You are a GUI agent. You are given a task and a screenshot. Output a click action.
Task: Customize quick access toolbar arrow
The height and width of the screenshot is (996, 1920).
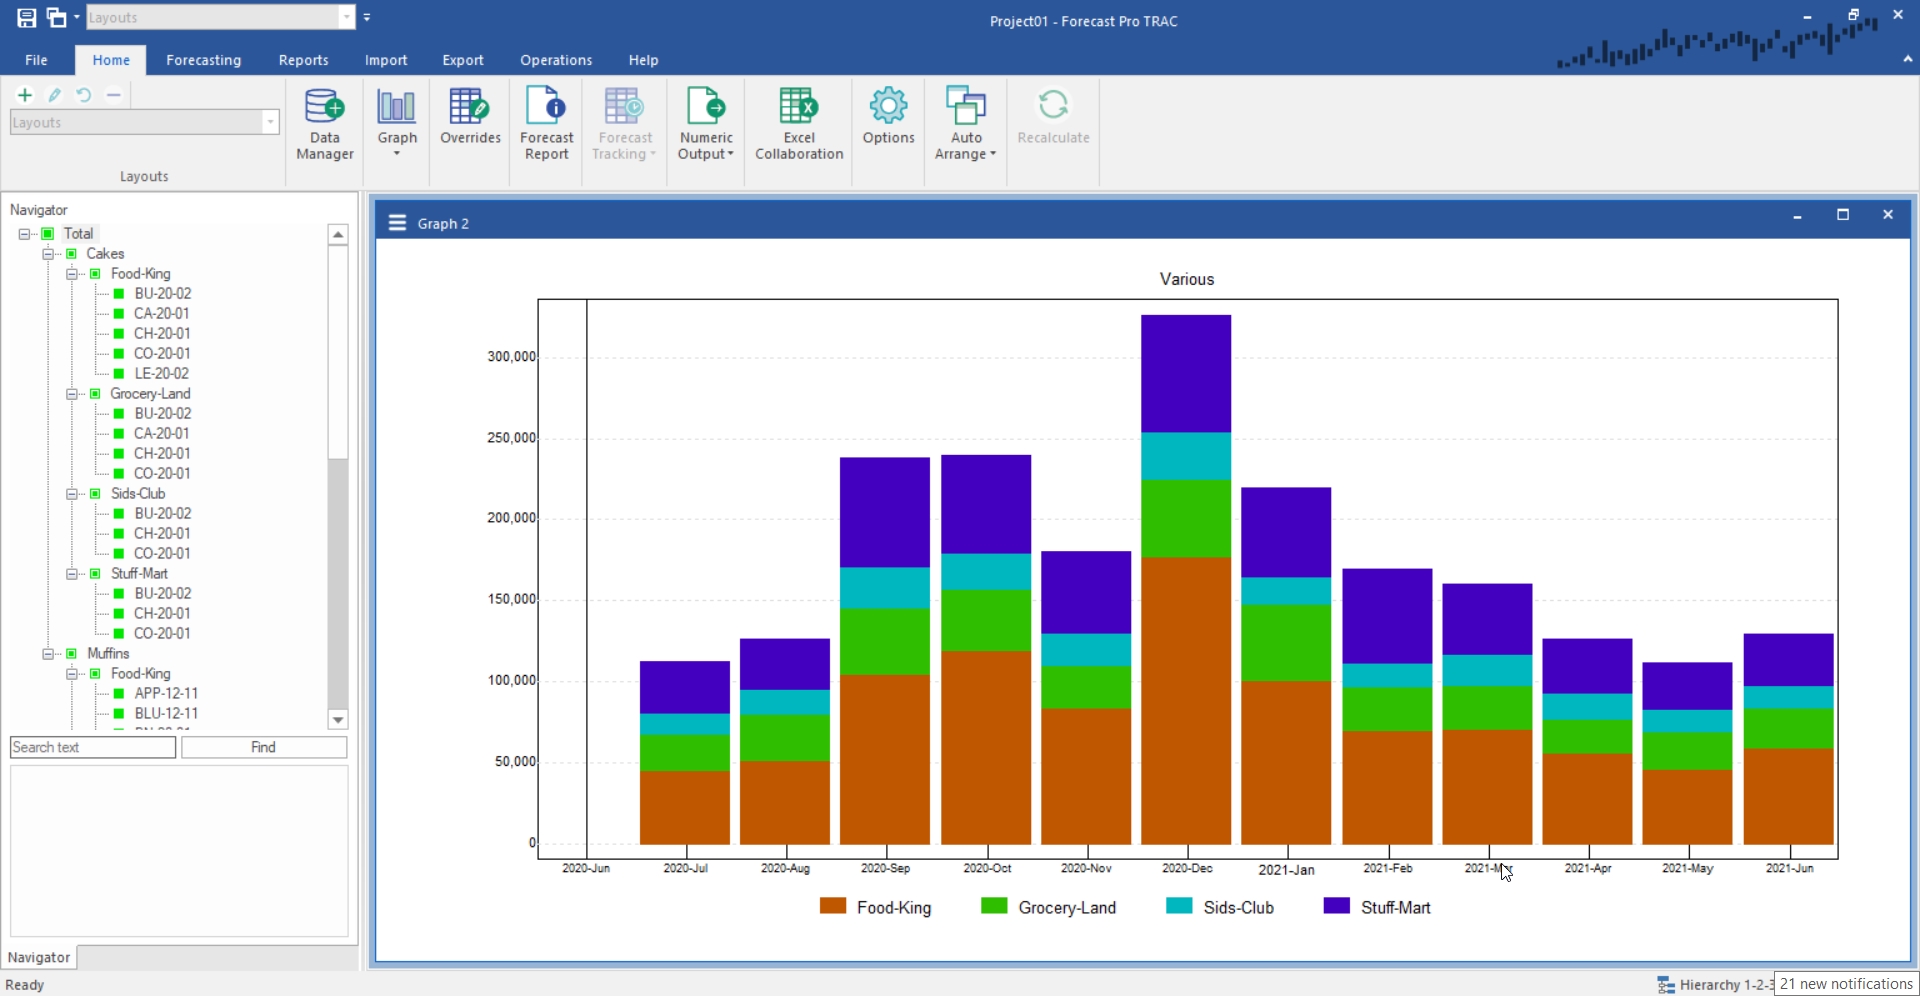(367, 17)
